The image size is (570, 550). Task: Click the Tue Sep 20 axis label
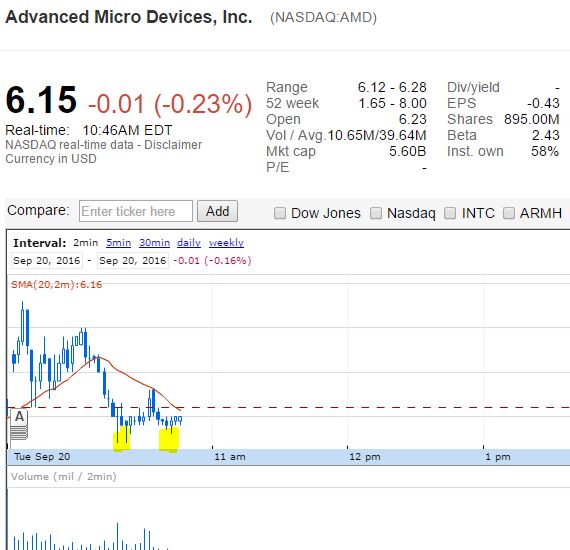click(x=42, y=457)
